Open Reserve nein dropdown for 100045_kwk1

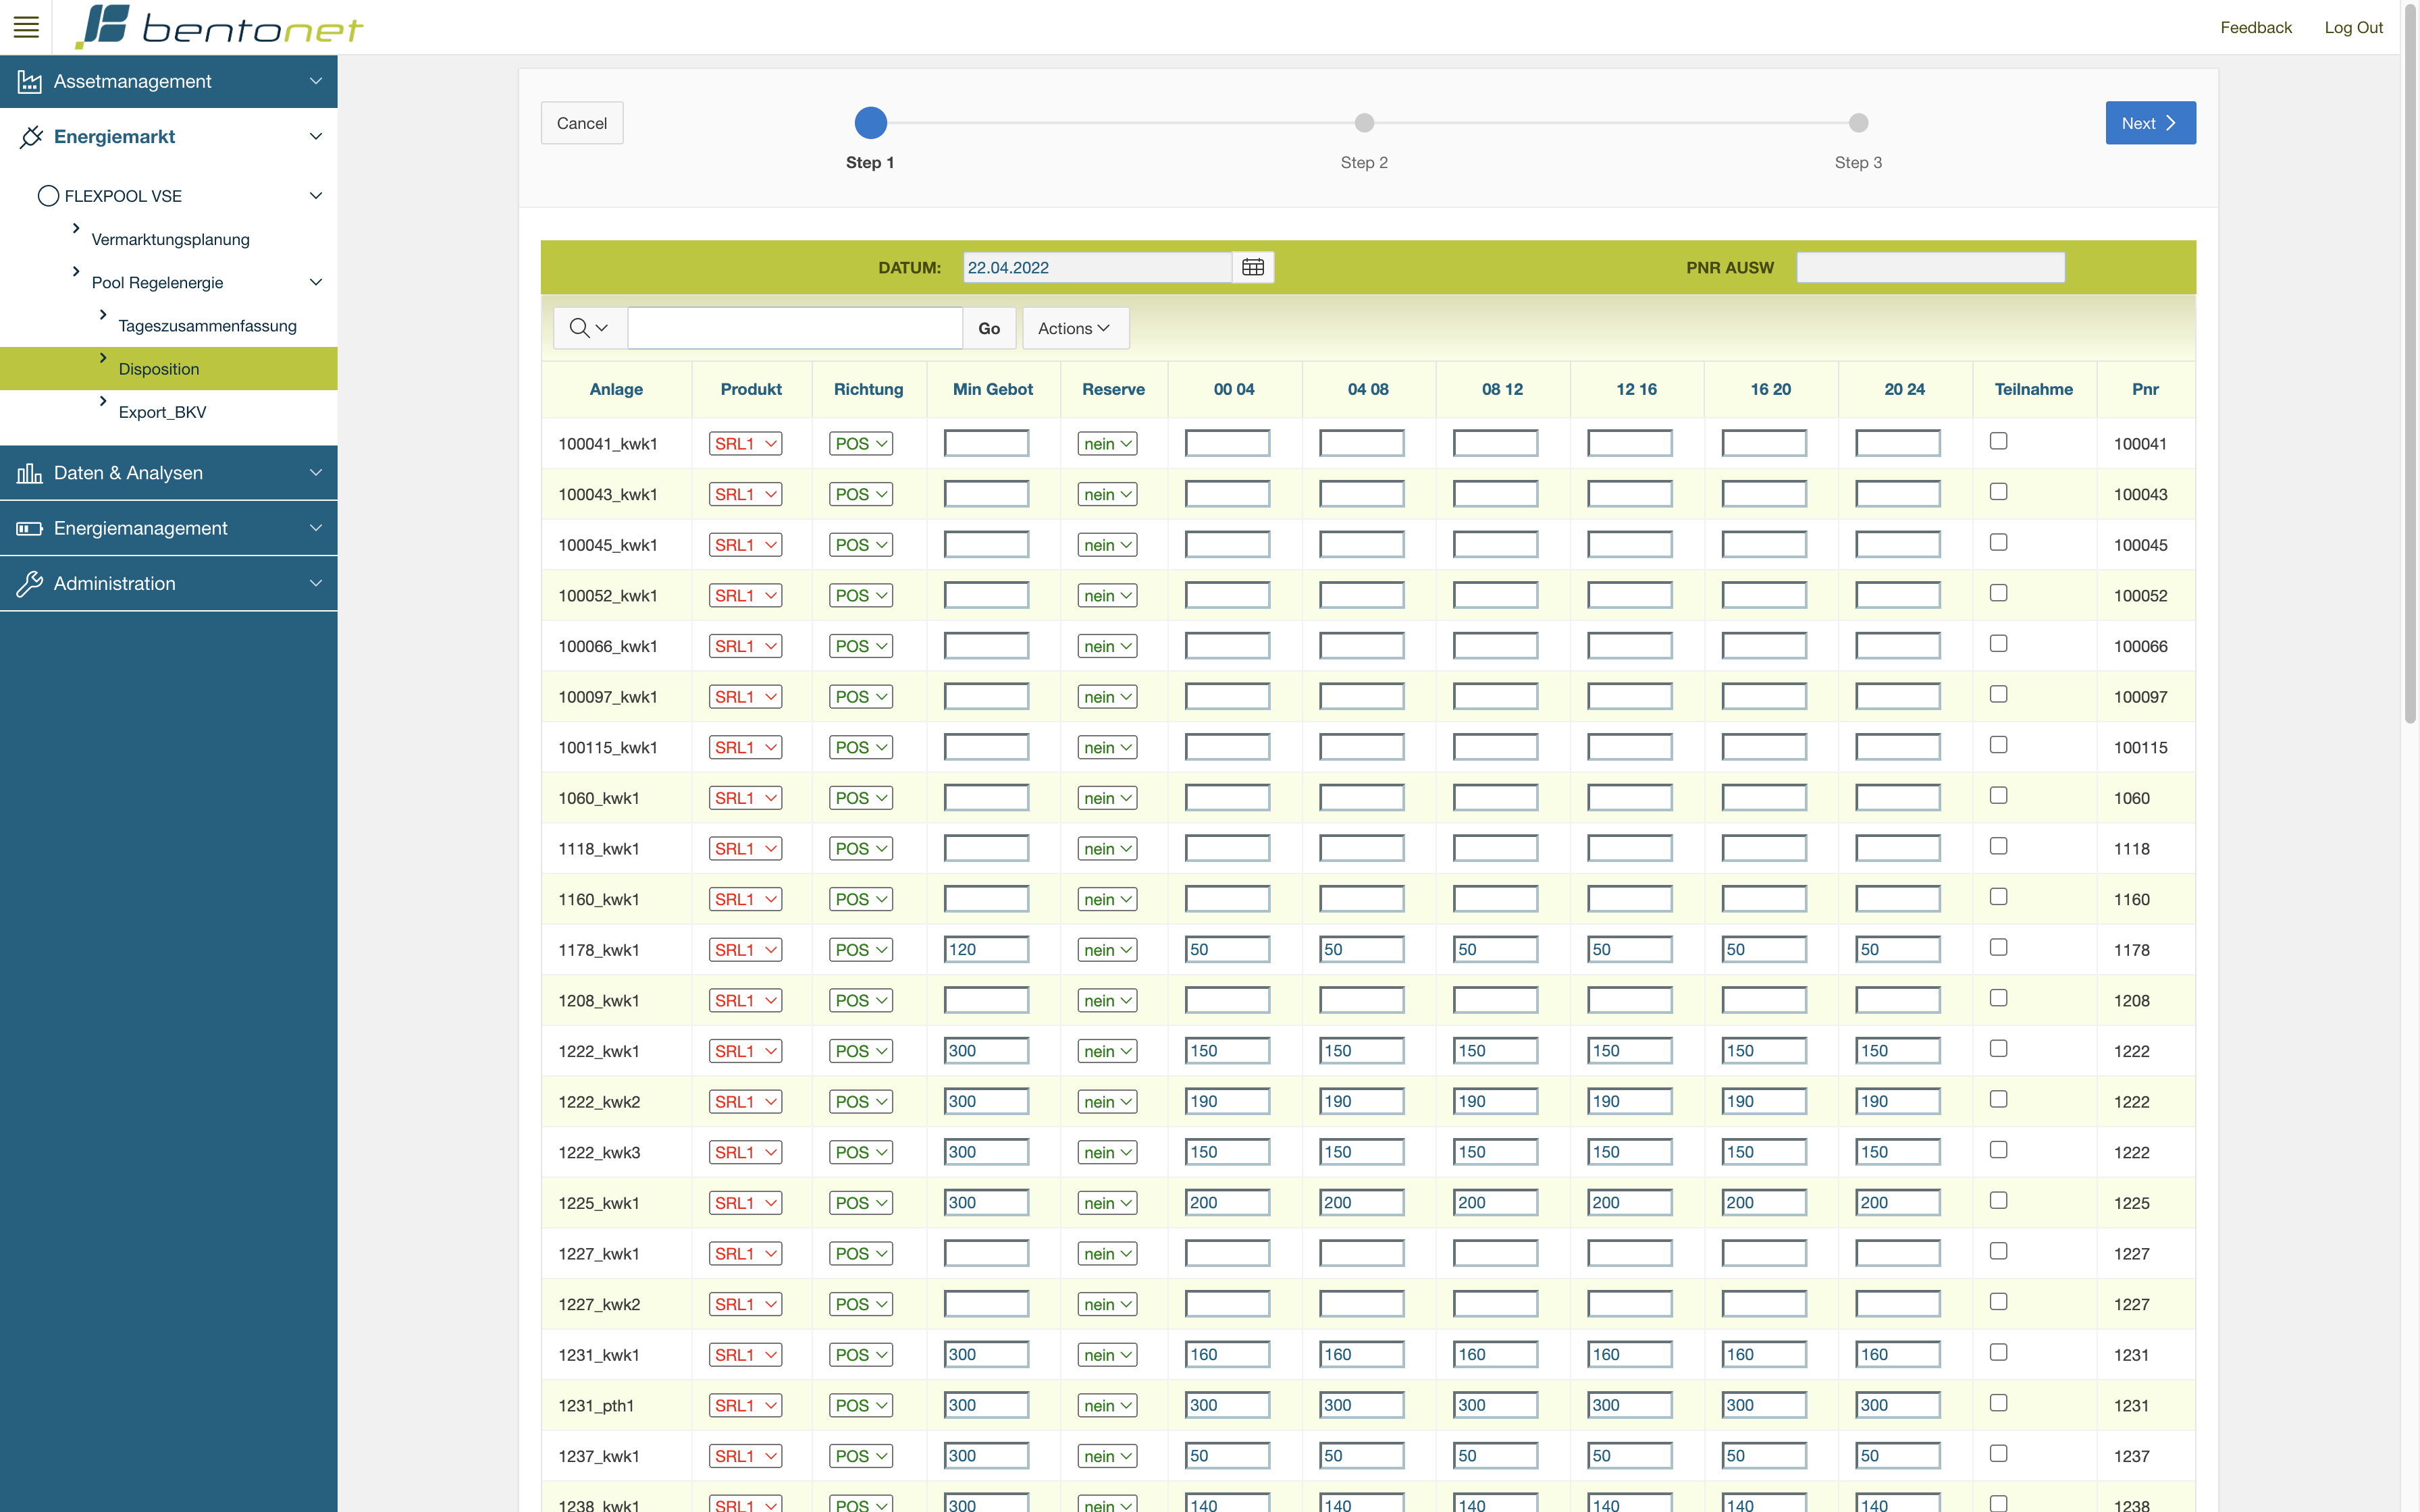(1107, 545)
